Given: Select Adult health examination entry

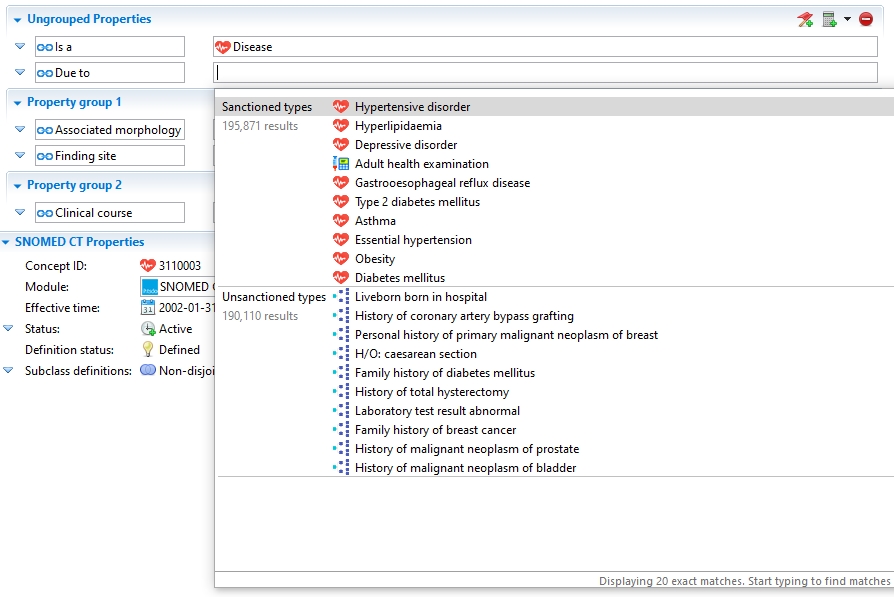Looking at the screenshot, I should pyautogui.click(x=421, y=164).
